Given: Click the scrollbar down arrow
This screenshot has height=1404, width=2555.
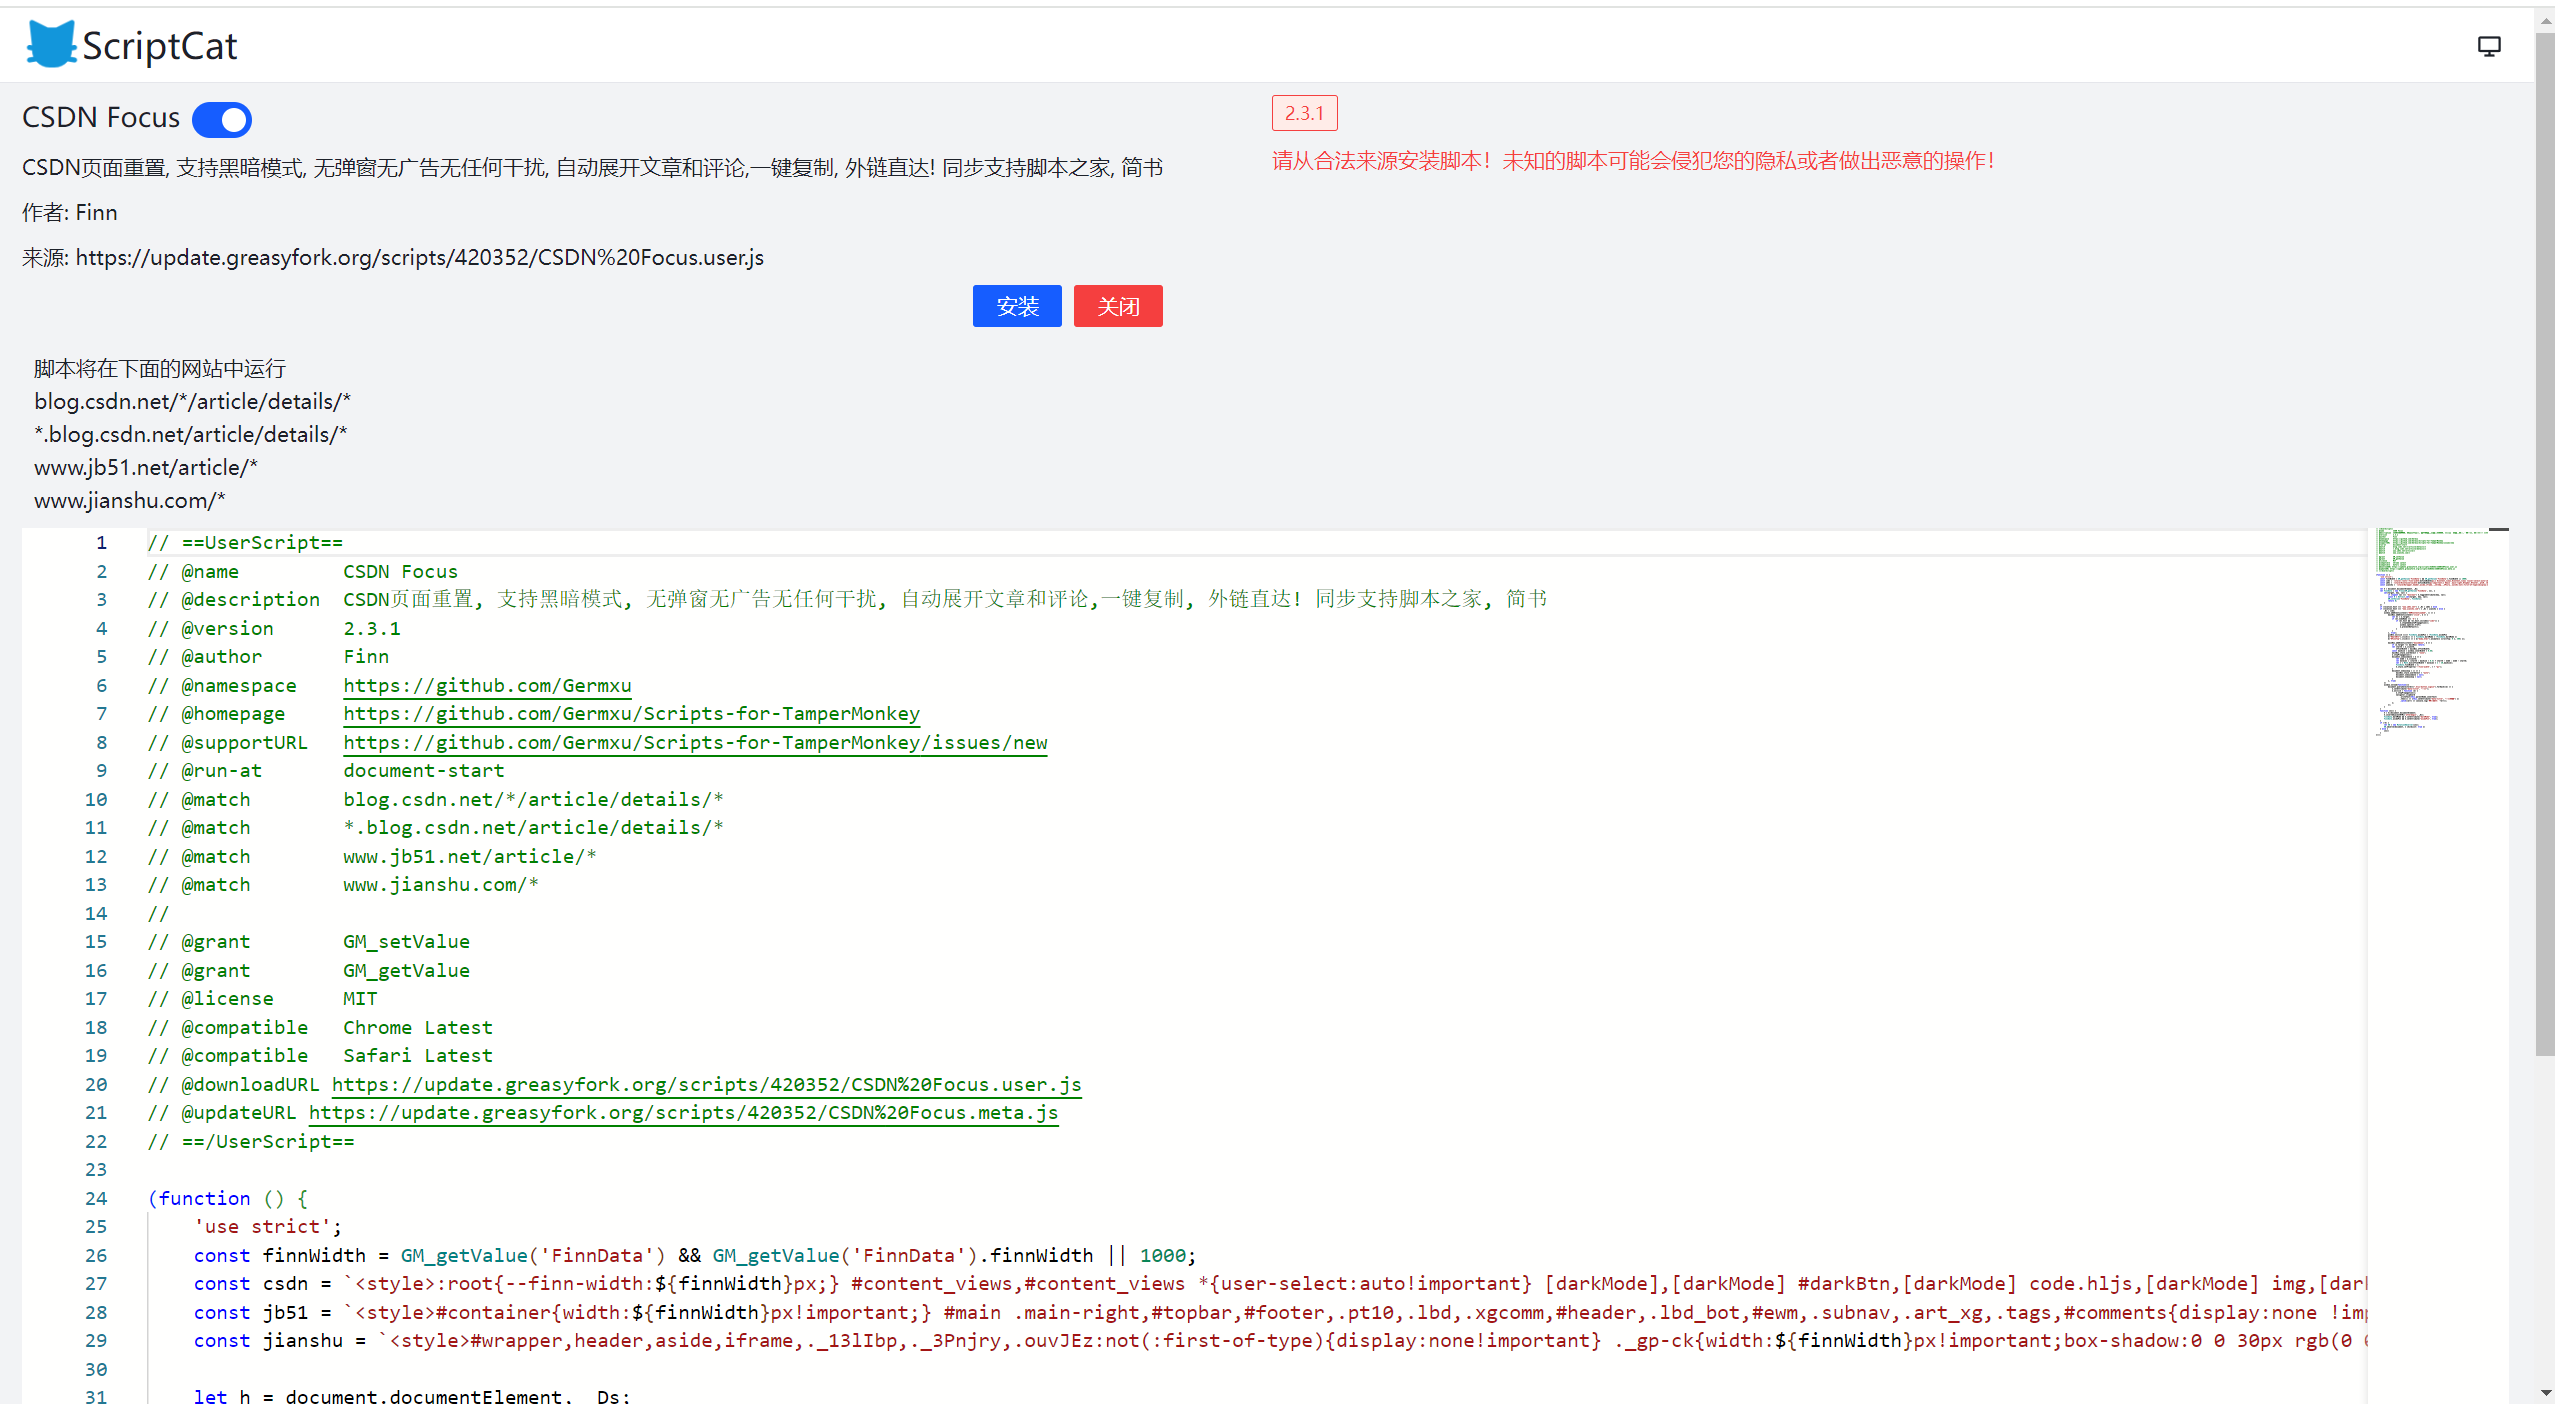Looking at the screenshot, I should point(2544,1393).
